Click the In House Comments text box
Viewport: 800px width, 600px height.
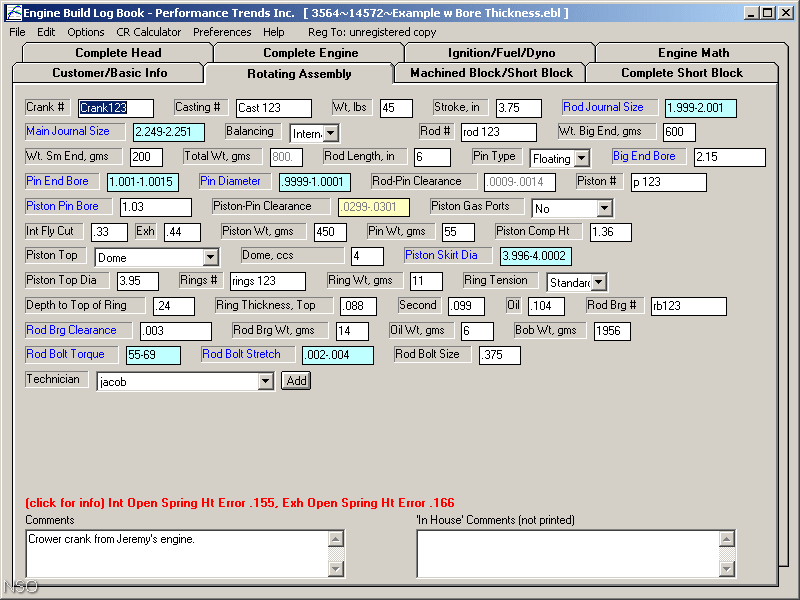click(568, 554)
